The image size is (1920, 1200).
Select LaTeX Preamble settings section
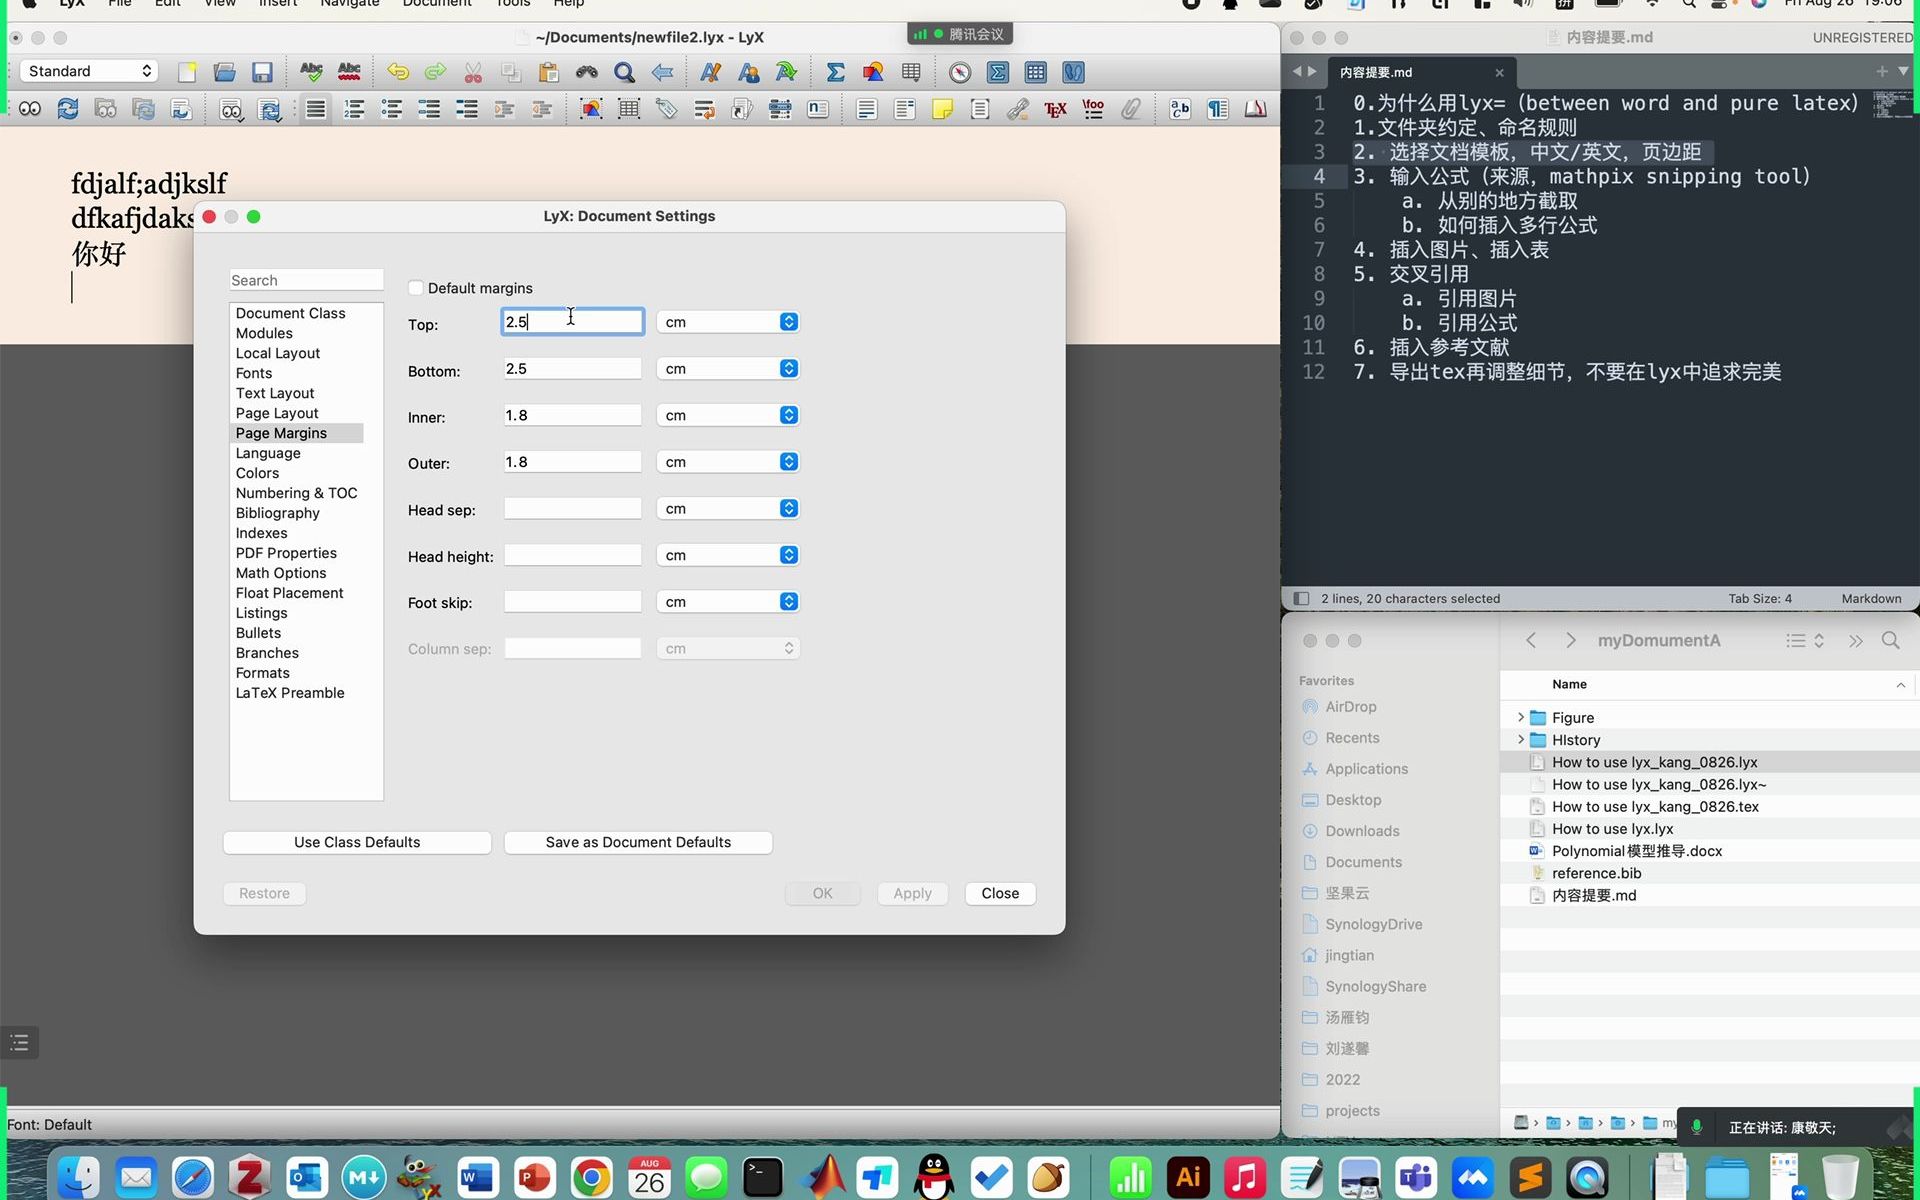290,691
